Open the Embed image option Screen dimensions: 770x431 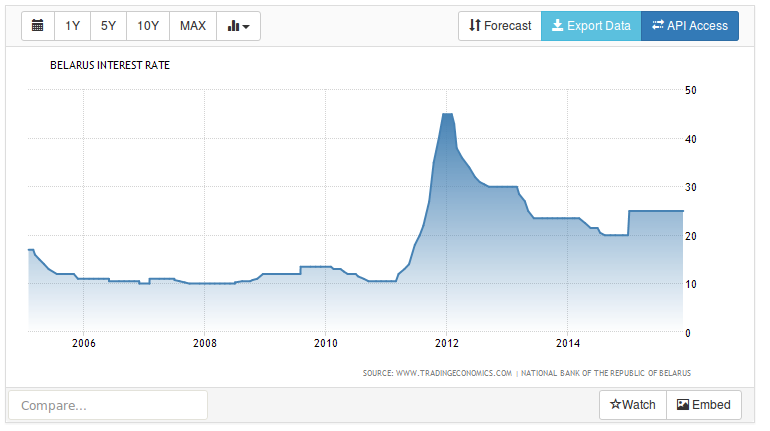click(704, 405)
